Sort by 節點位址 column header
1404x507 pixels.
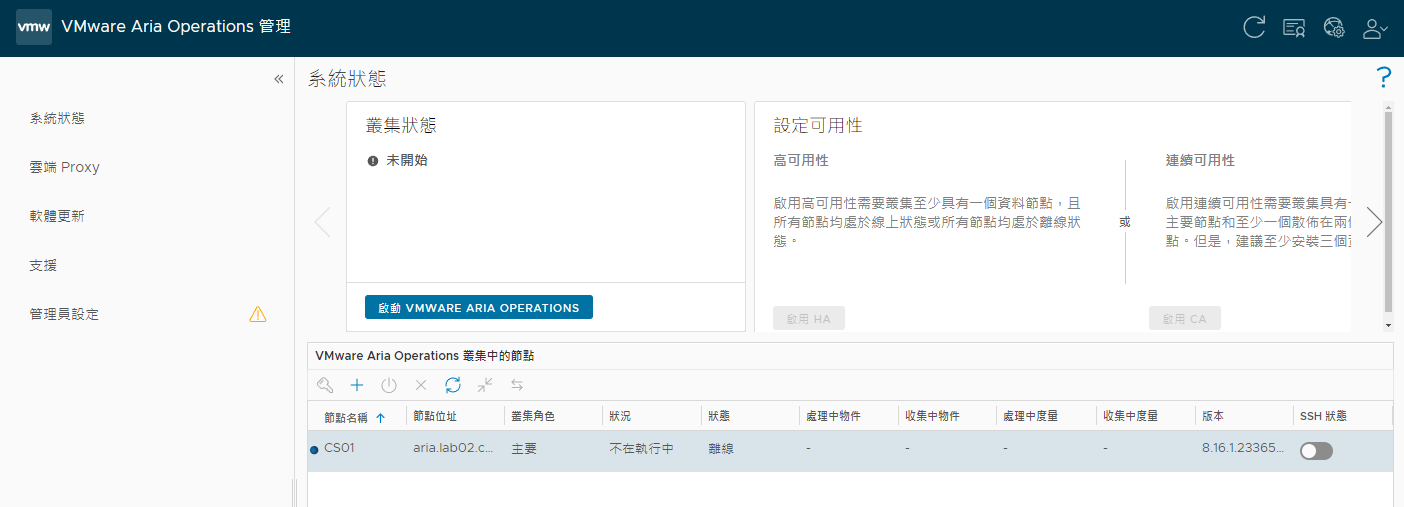pos(434,416)
